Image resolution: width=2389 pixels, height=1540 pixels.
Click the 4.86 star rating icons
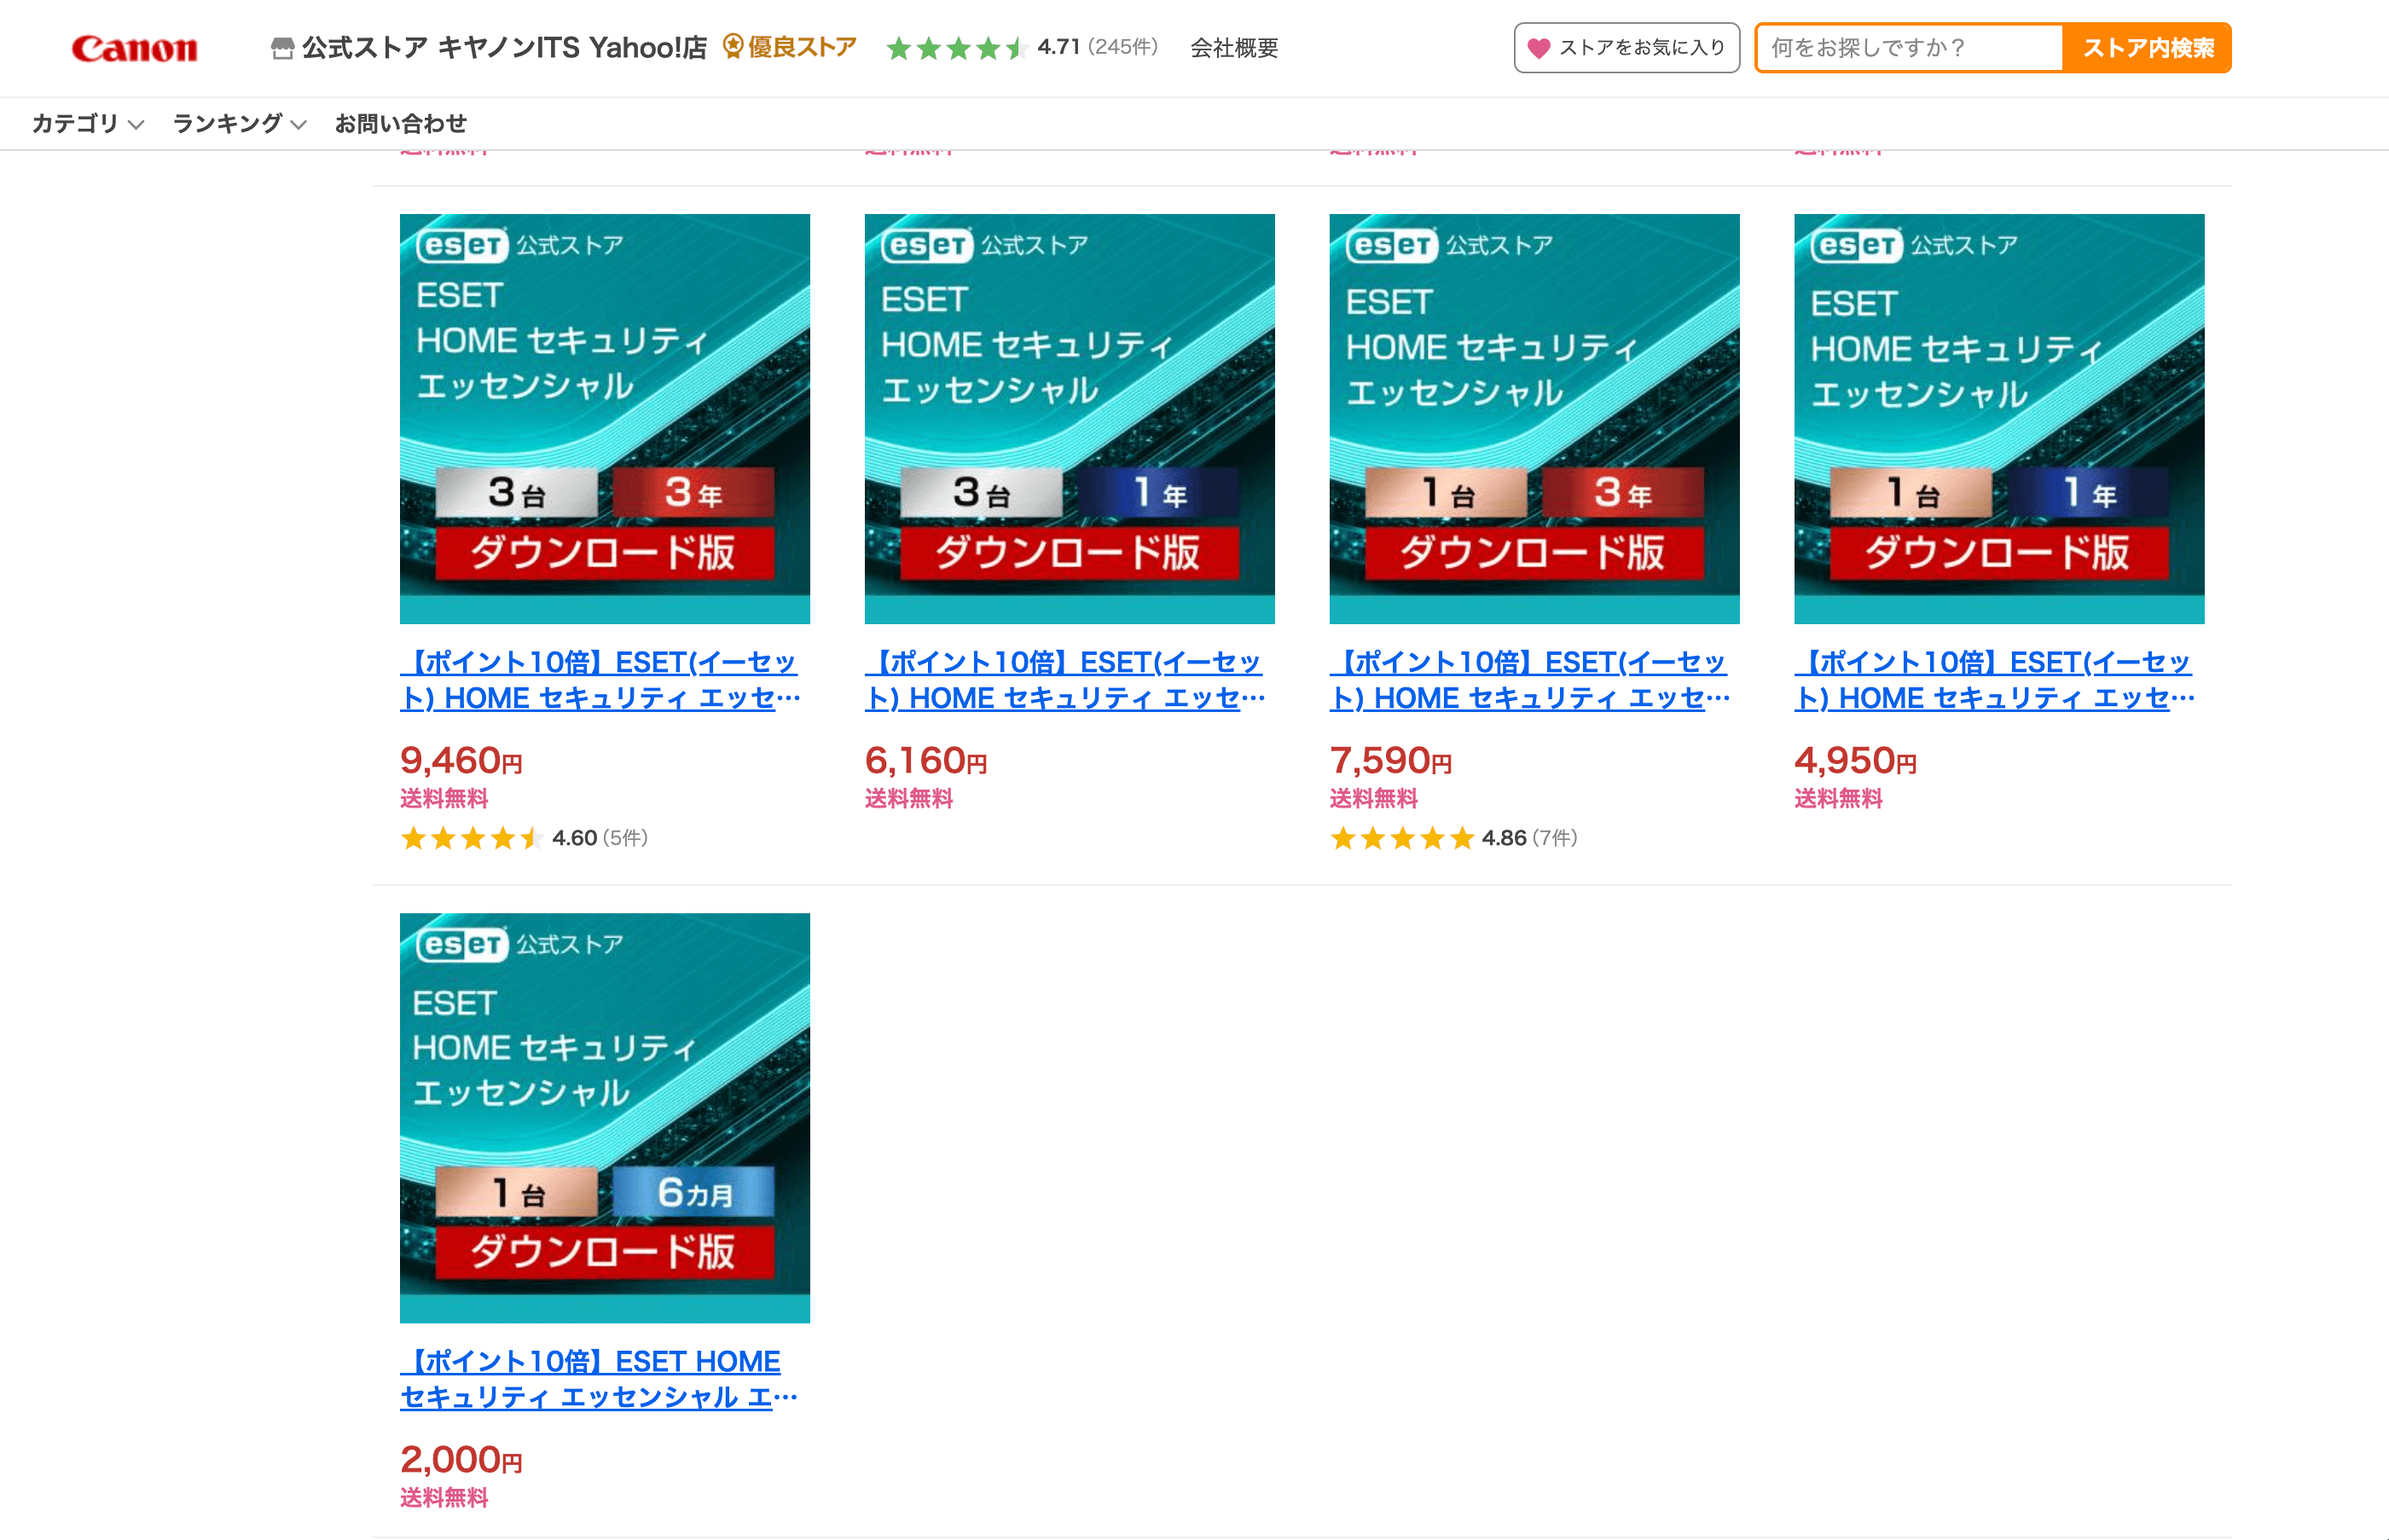coord(1401,838)
